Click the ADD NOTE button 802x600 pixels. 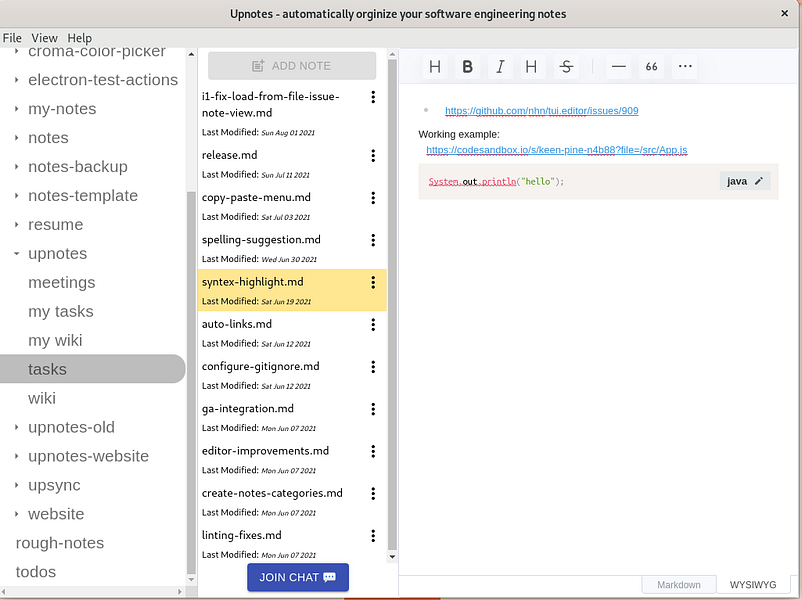pyautogui.click(x=292, y=65)
